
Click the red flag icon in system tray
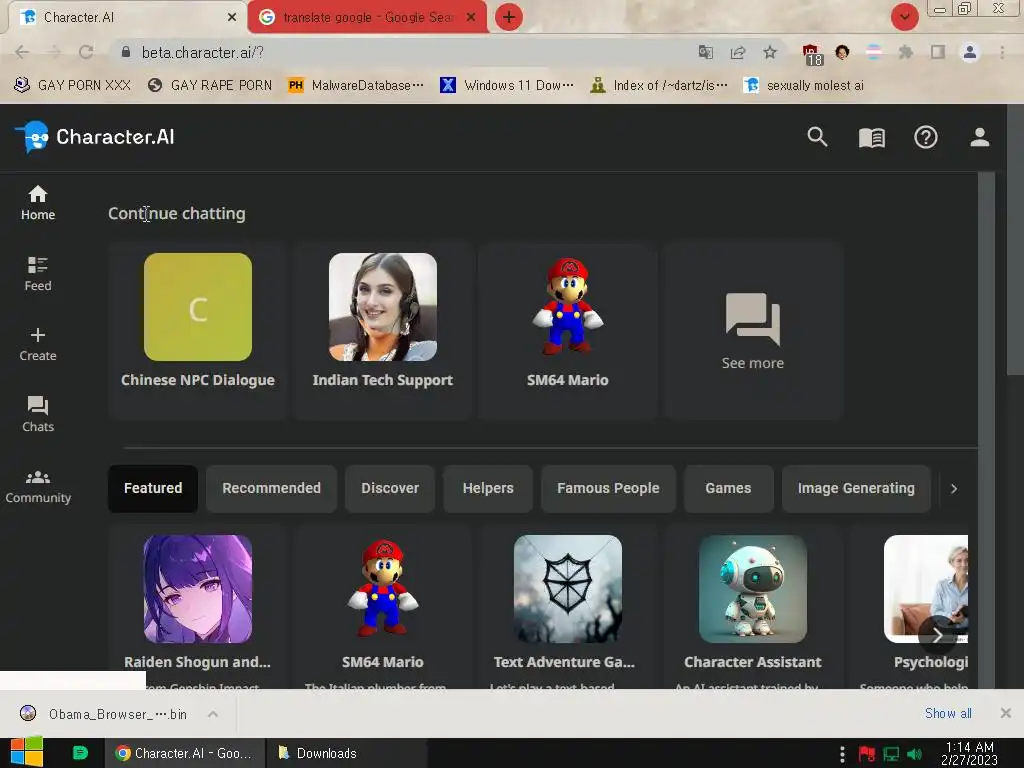(867, 754)
